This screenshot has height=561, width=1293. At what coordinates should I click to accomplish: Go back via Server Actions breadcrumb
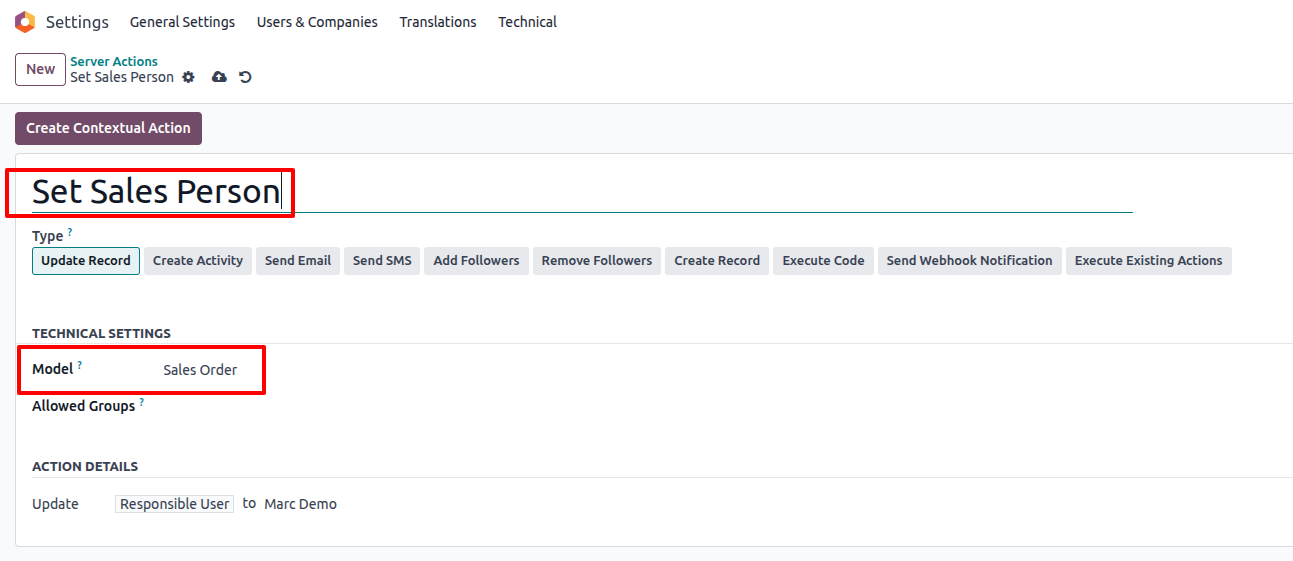[114, 62]
